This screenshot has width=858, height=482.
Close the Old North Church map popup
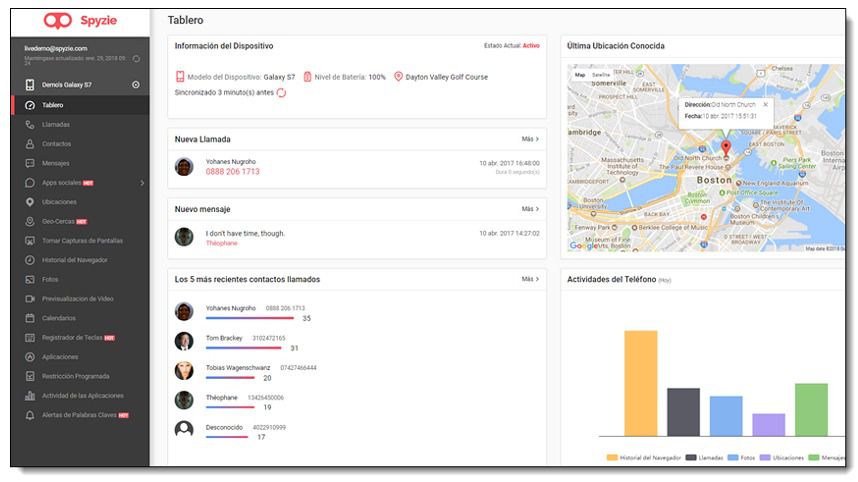point(766,104)
